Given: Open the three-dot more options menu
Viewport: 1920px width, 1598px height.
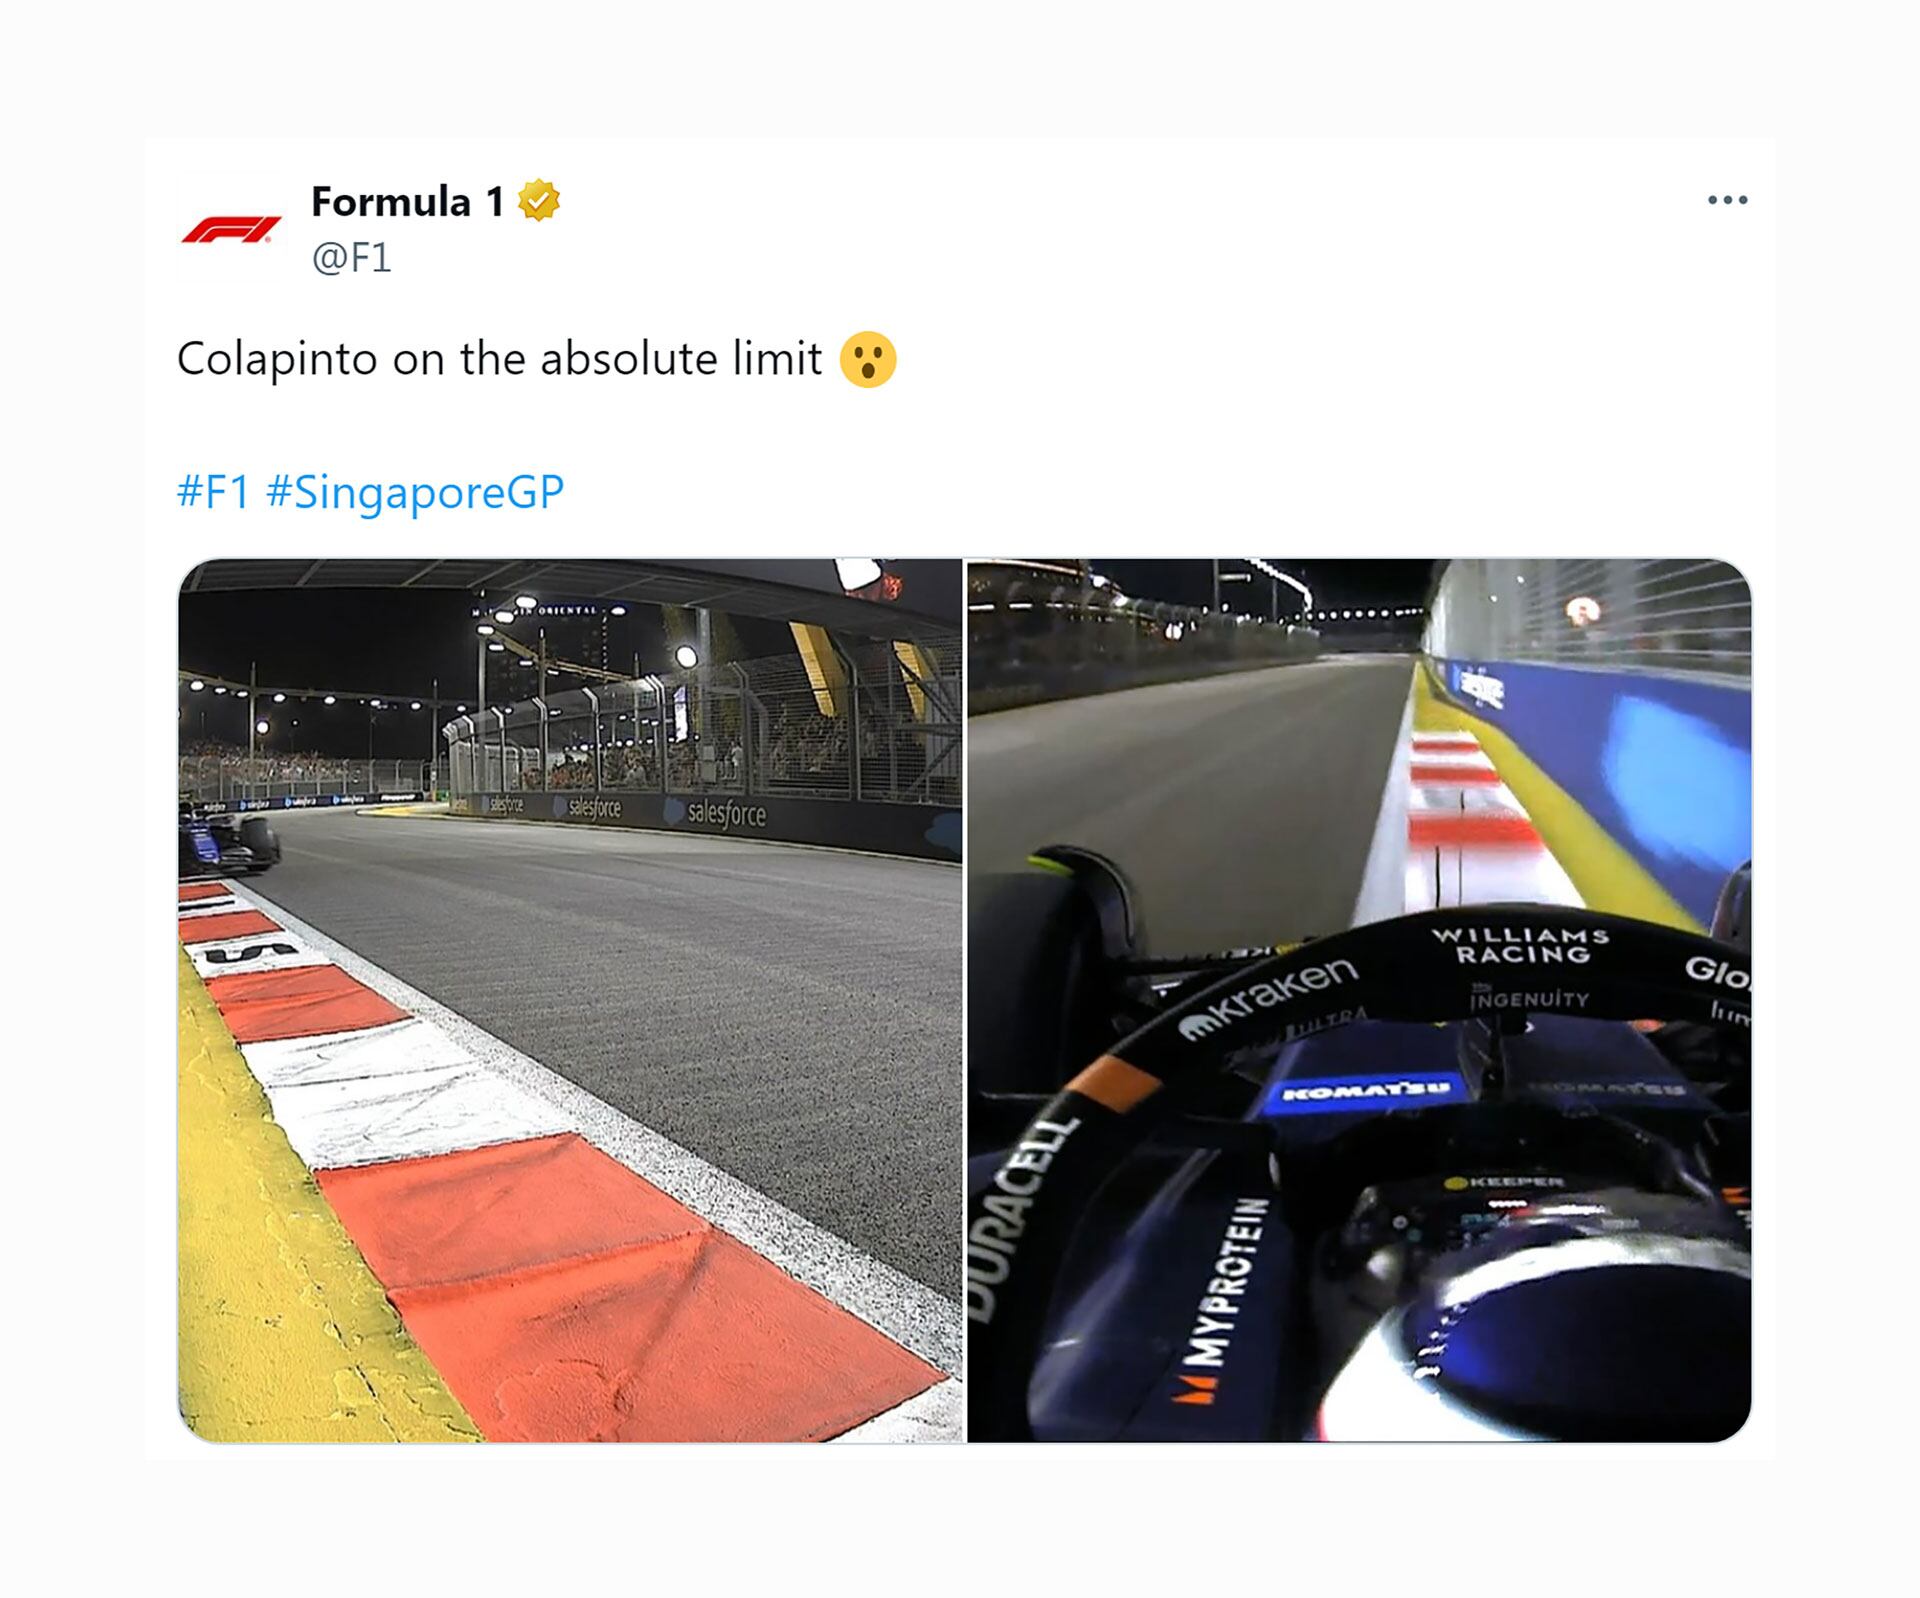Looking at the screenshot, I should [x=1727, y=200].
